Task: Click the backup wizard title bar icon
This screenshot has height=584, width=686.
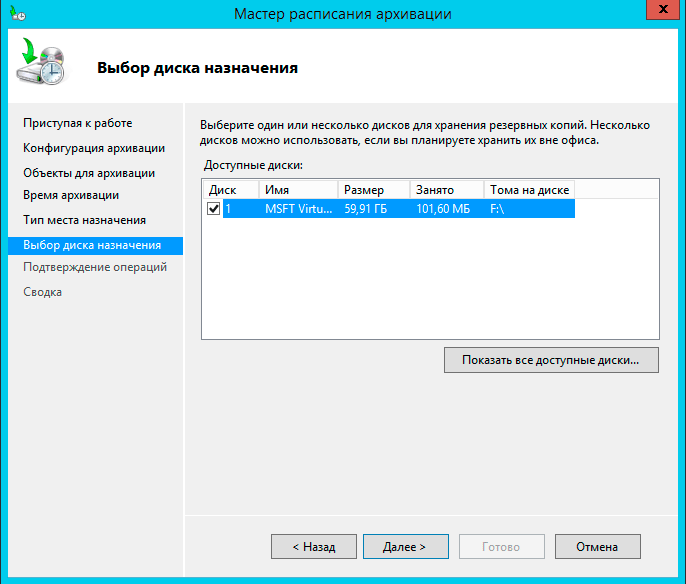Action: pos(18,14)
